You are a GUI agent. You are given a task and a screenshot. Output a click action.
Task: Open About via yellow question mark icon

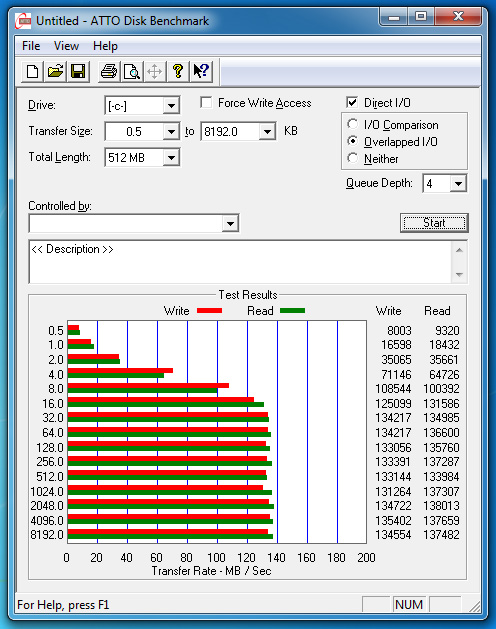[178, 72]
